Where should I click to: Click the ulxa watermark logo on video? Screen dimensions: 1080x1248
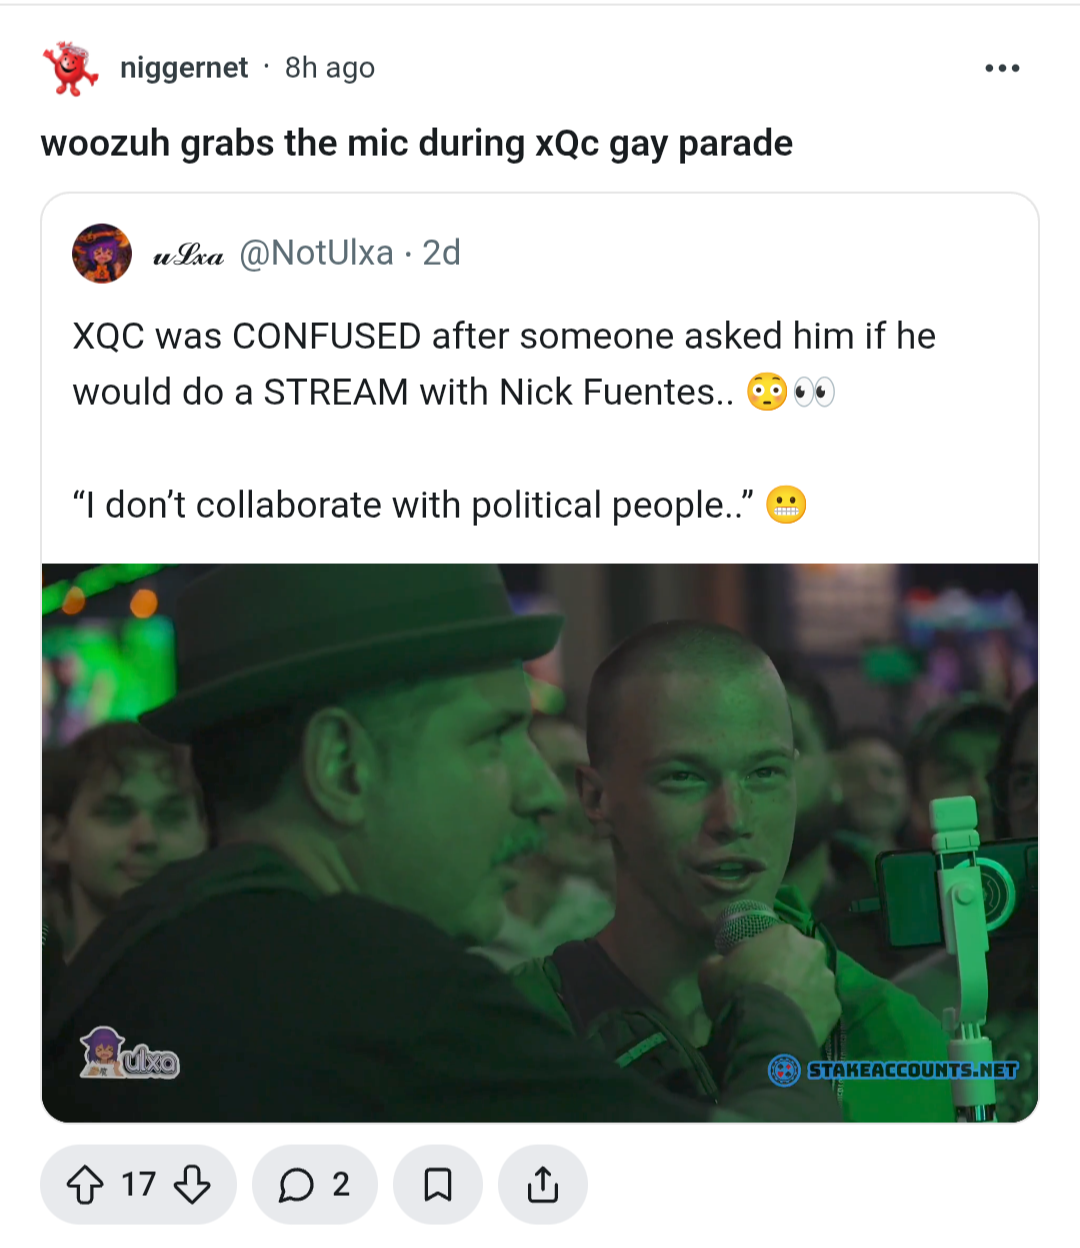(130, 1053)
